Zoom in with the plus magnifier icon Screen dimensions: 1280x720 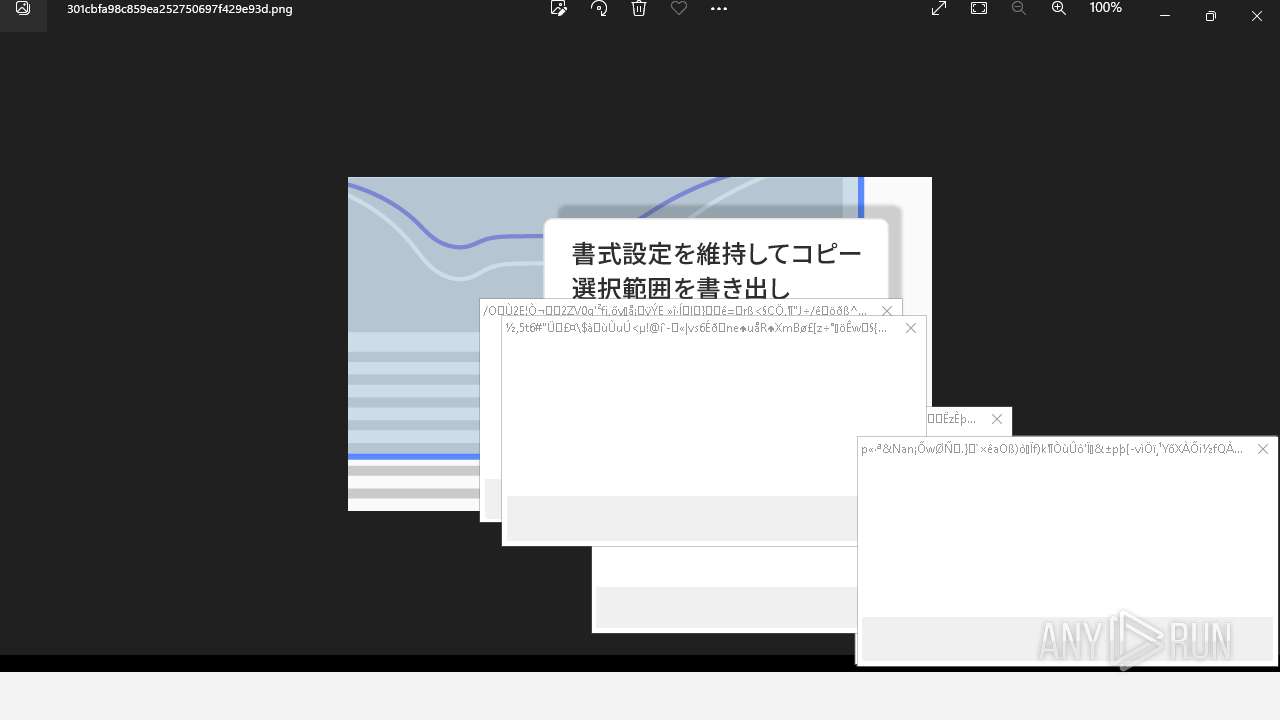tap(1059, 9)
